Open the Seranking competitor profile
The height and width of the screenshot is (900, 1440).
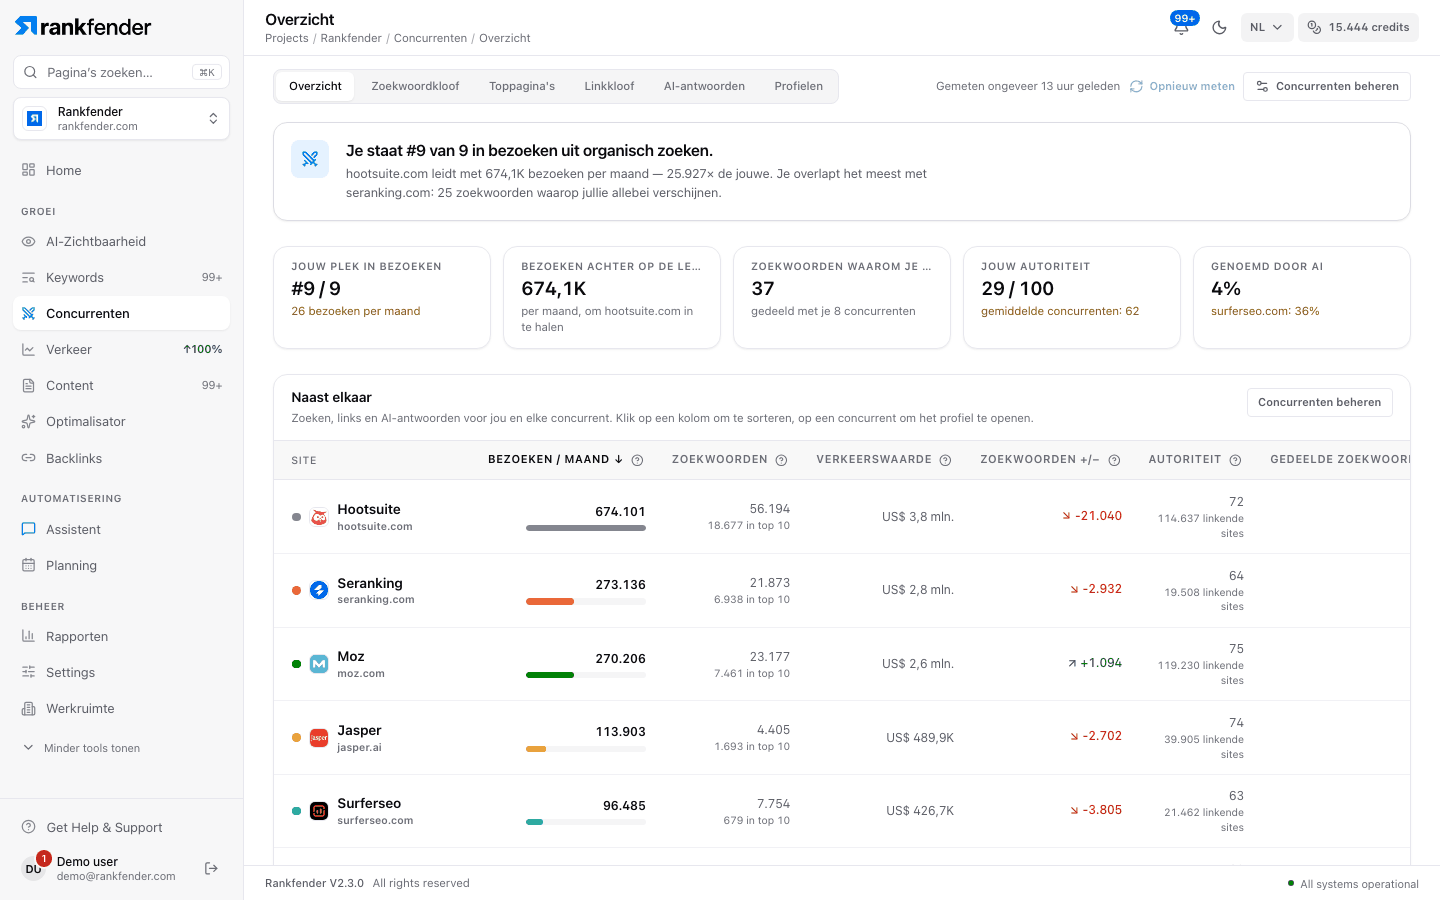click(375, 590)
